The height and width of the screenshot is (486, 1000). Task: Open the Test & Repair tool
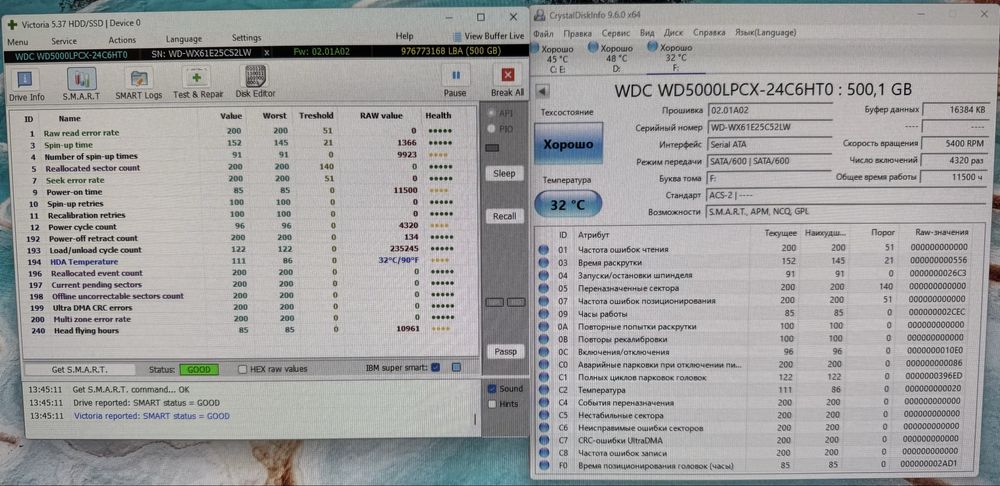197,78
